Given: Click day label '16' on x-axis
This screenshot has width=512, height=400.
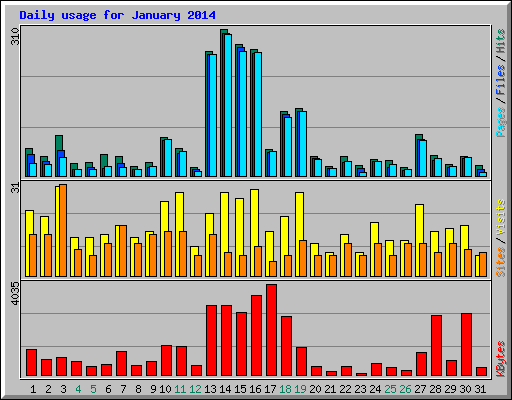Looking at the screenshot, I should point(255,389).
